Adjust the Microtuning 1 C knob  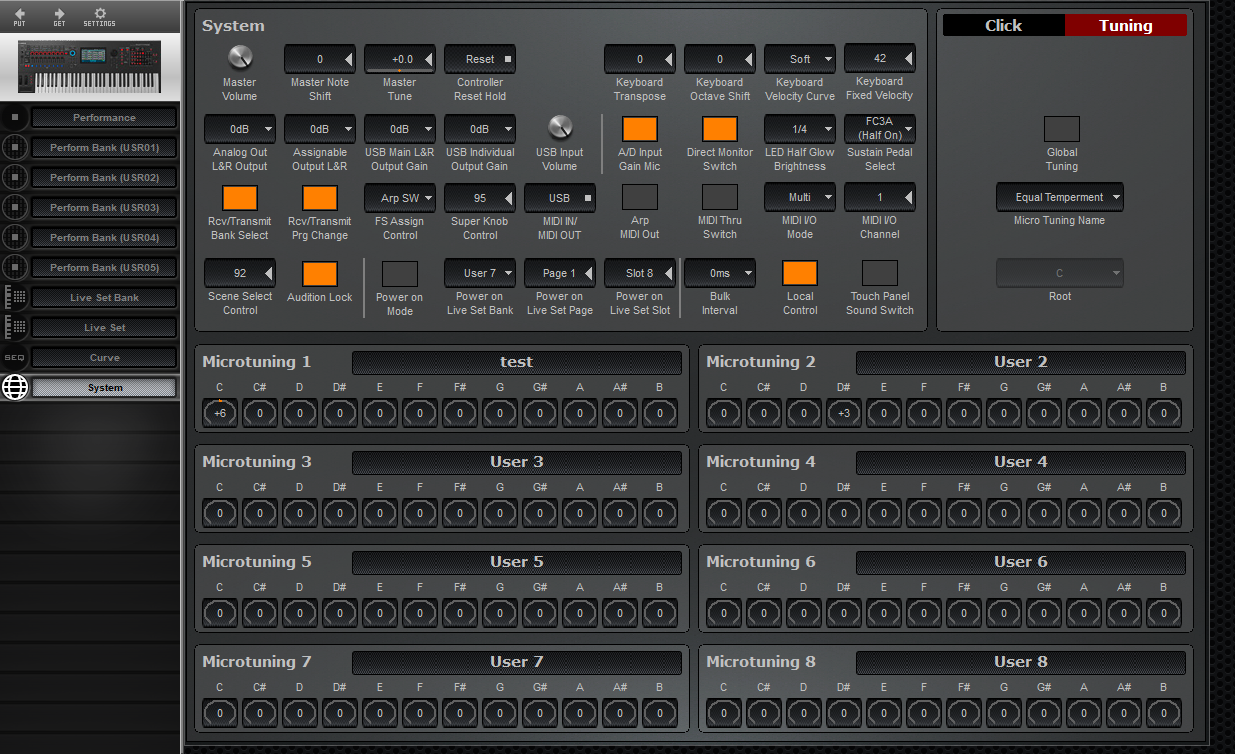[x=219, y=412]
